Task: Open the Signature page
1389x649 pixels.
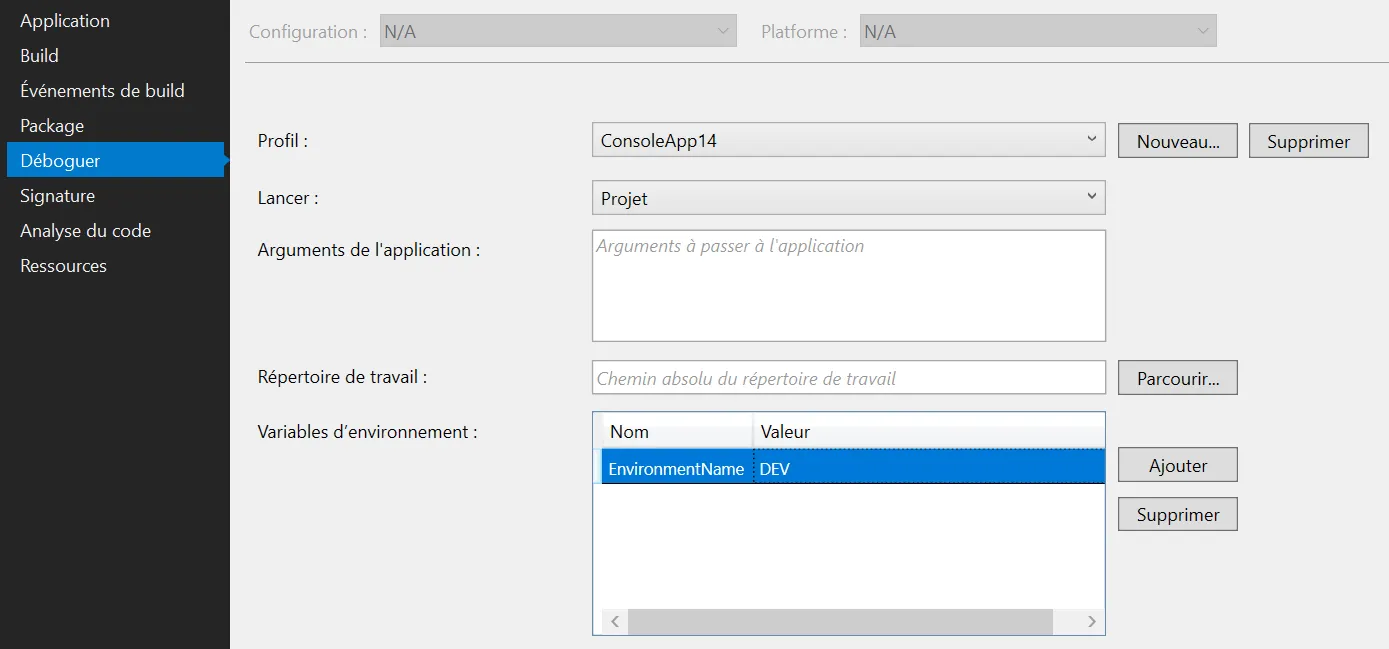Action: [58, 196]
